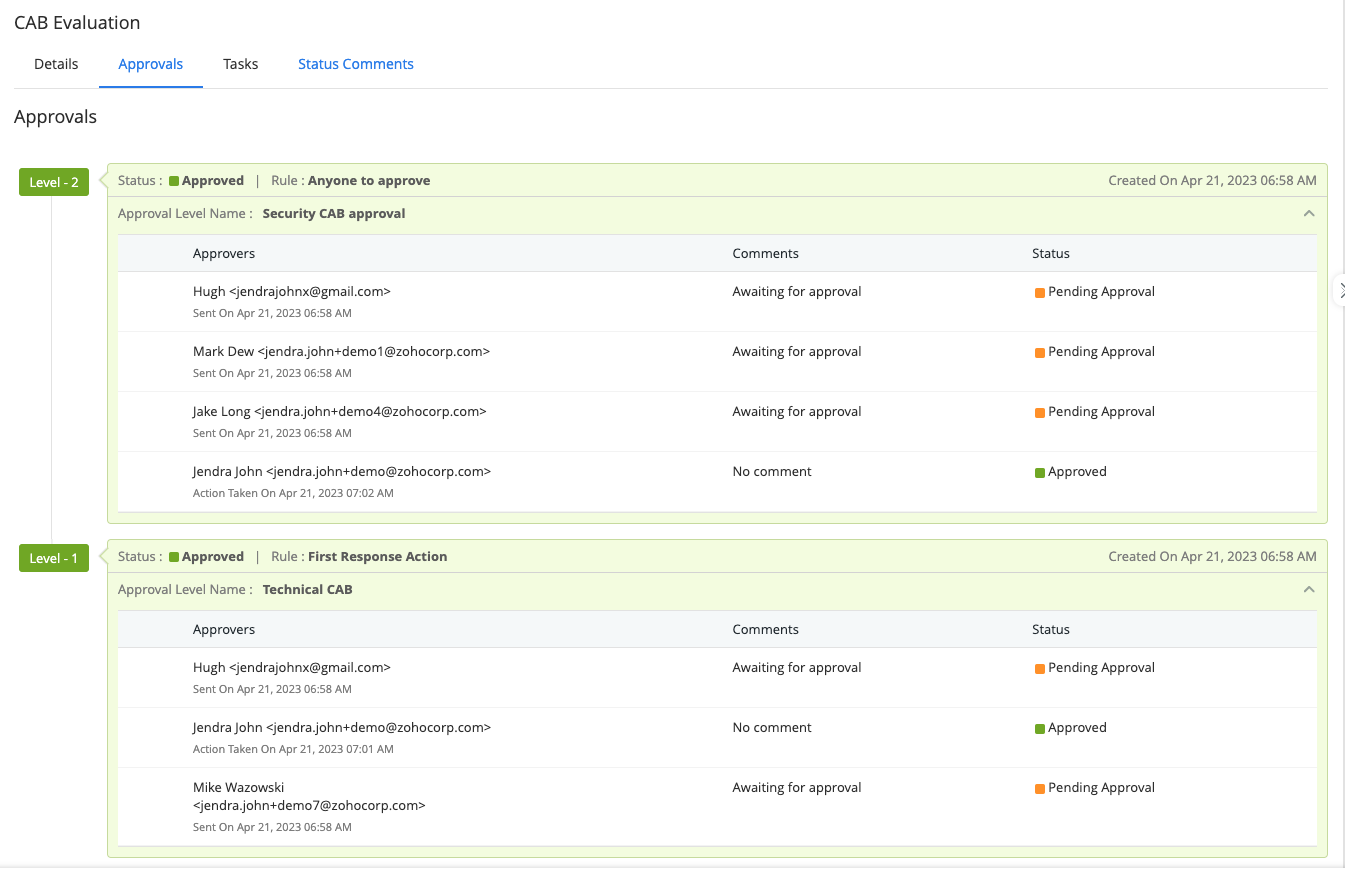Click Mark Dew's approver email entry

click(x=341, y=352)
